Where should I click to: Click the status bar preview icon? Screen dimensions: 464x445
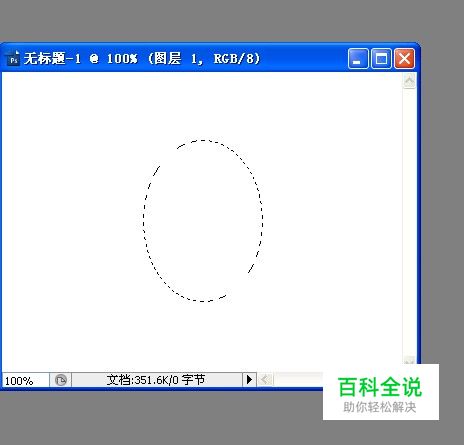[x=61, y=380]
